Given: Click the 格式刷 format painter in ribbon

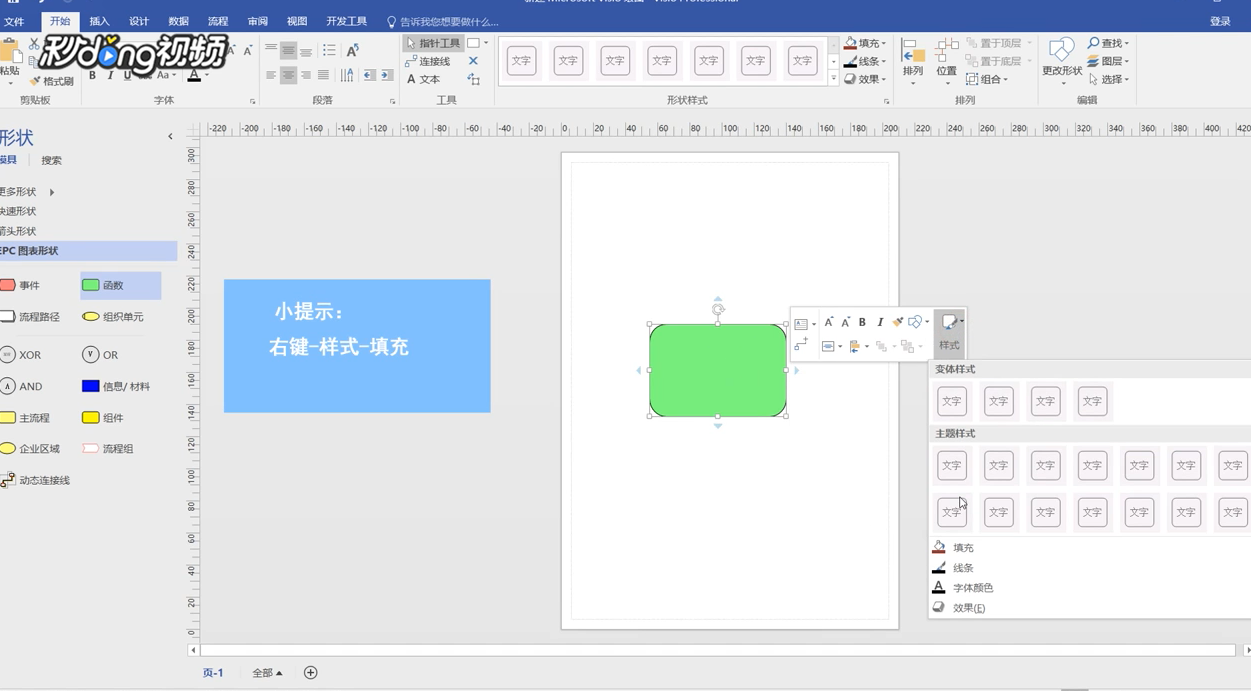Looking at the screenshot, I should coord(52,81).
